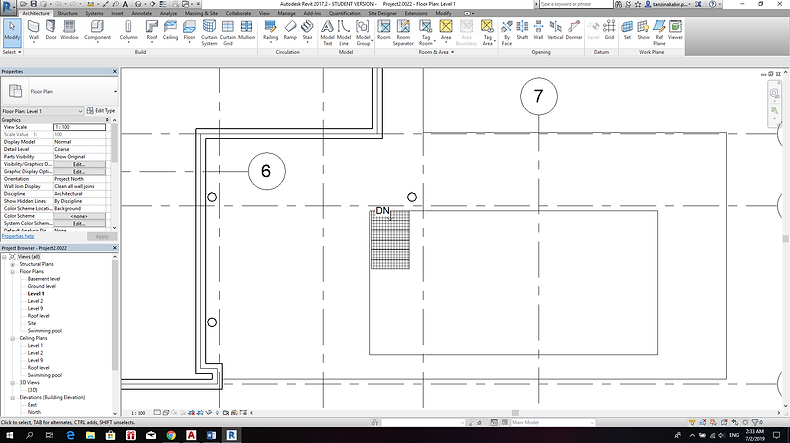Click the Revit application menu button

8,7
